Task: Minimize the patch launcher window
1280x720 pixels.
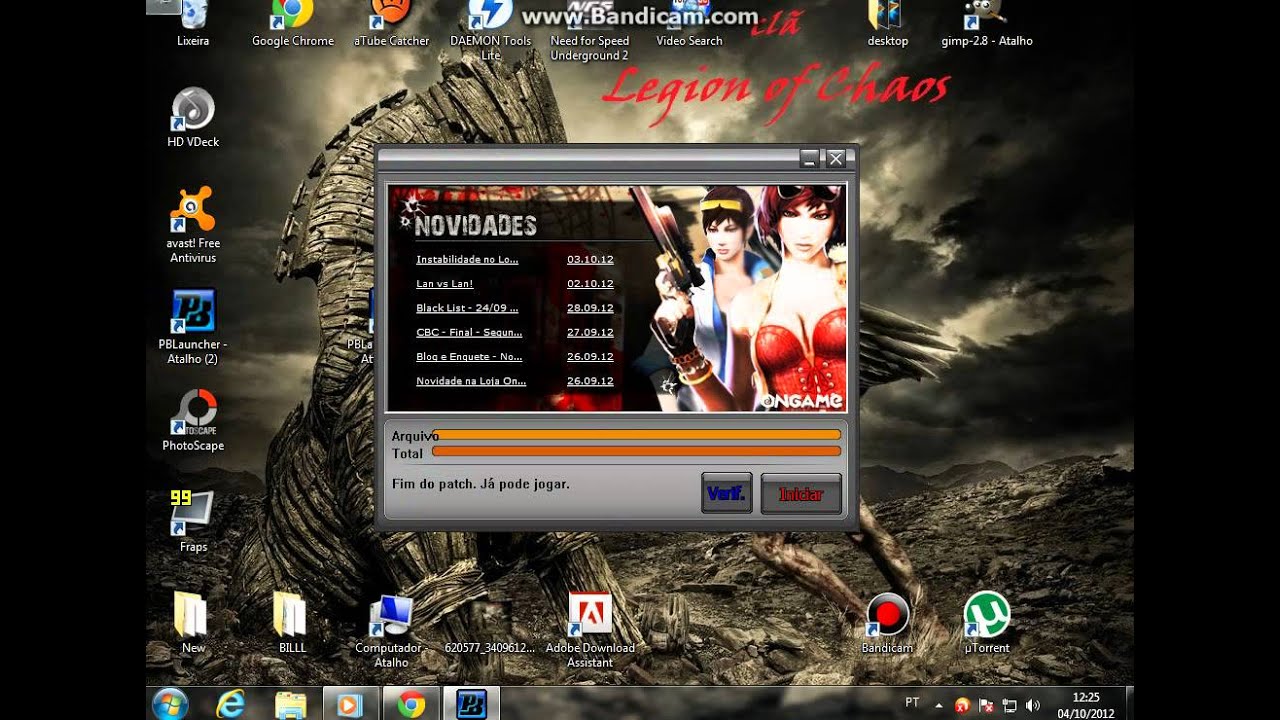Action: pyautogui.click(x=810, y=158)
